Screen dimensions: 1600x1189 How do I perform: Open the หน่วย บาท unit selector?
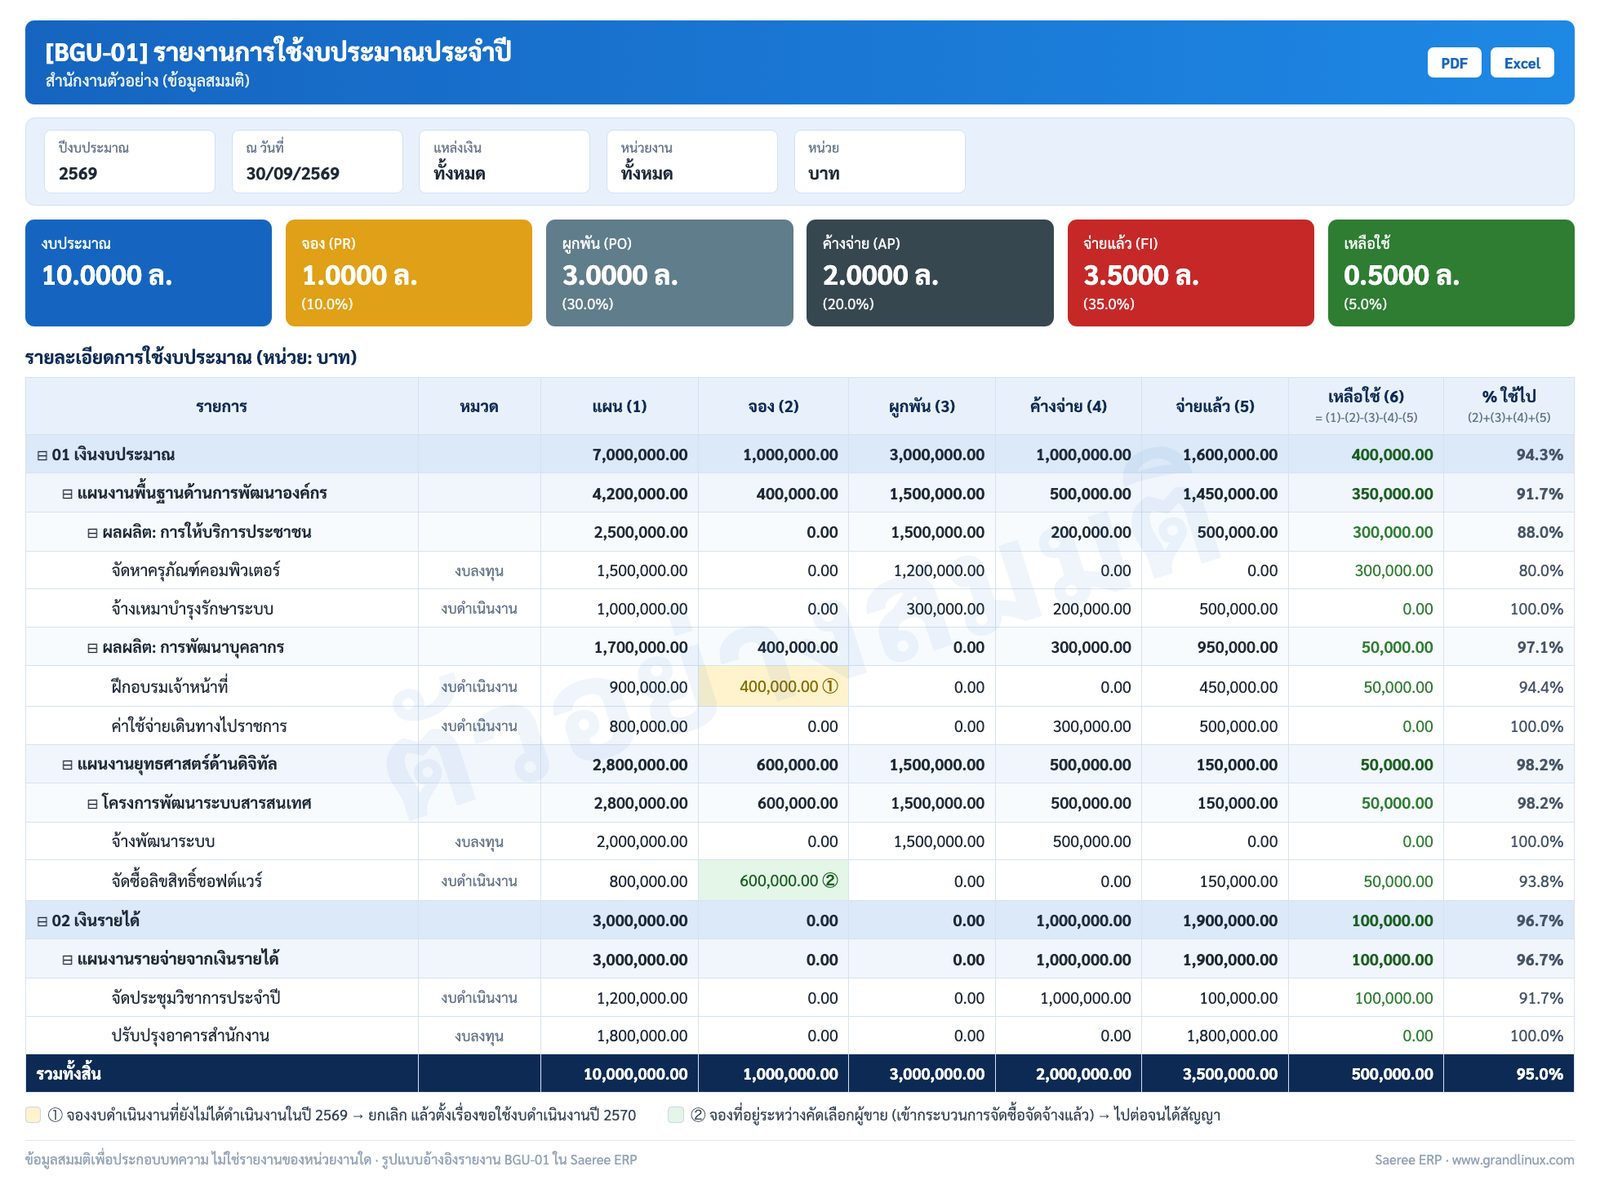tap(879, 161)
